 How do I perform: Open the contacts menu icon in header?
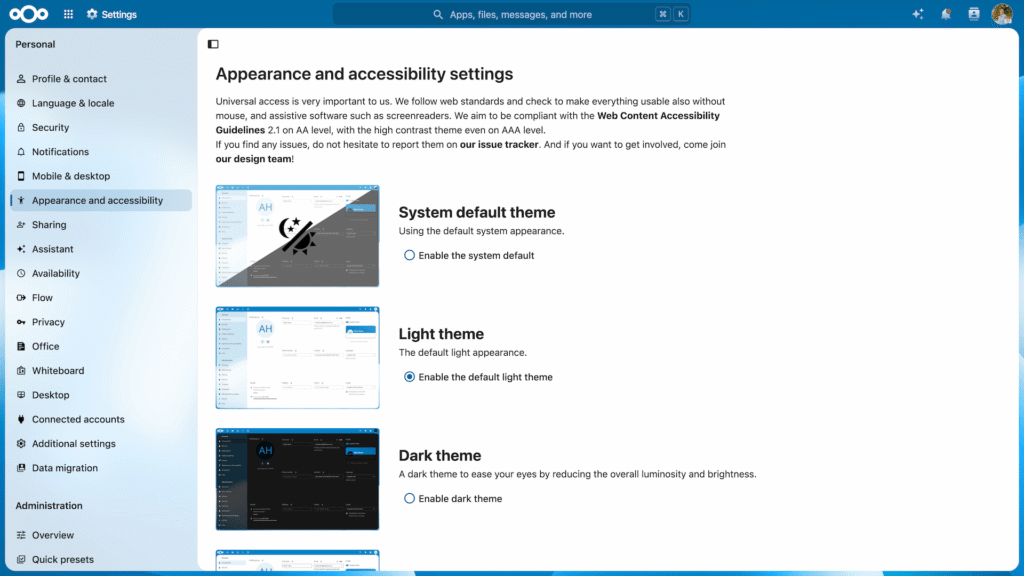tap(974, 14)
